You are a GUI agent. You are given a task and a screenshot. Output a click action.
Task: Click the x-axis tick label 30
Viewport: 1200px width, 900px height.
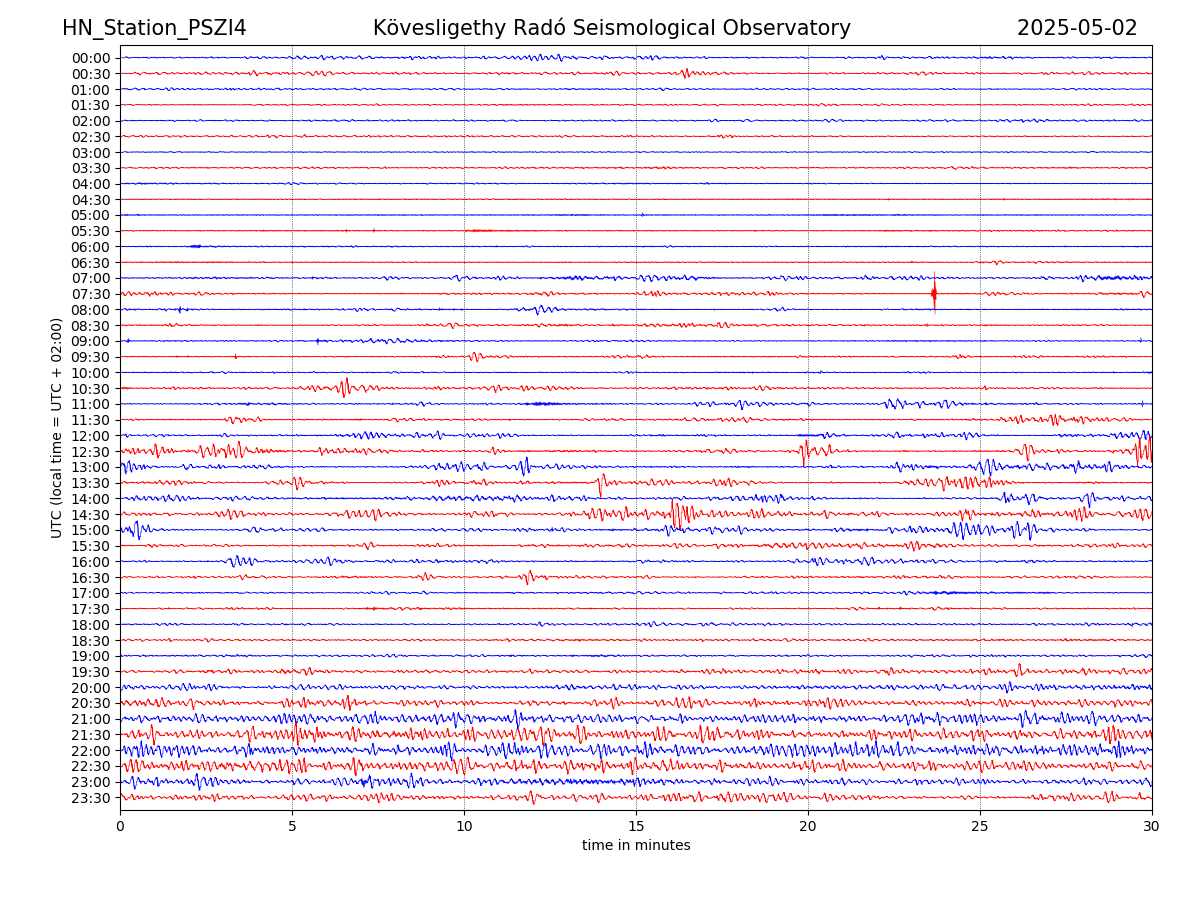click(1152, 827)
